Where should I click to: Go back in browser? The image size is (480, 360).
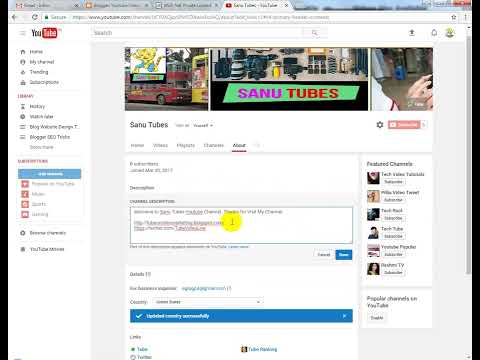(x=14, y=17)
